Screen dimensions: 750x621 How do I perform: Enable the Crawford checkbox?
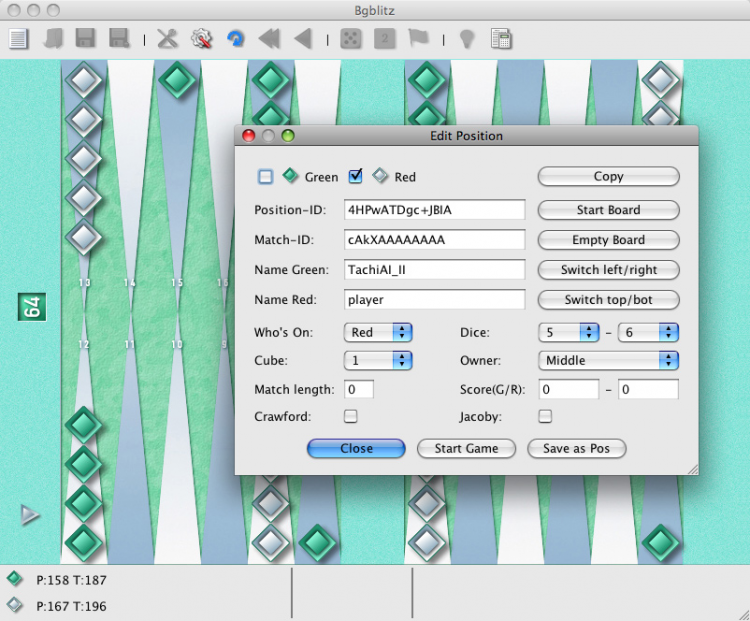point(351,416)
